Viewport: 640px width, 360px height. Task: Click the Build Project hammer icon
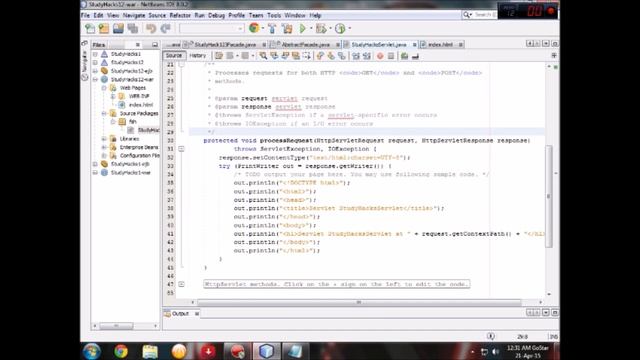click(272, 29)
